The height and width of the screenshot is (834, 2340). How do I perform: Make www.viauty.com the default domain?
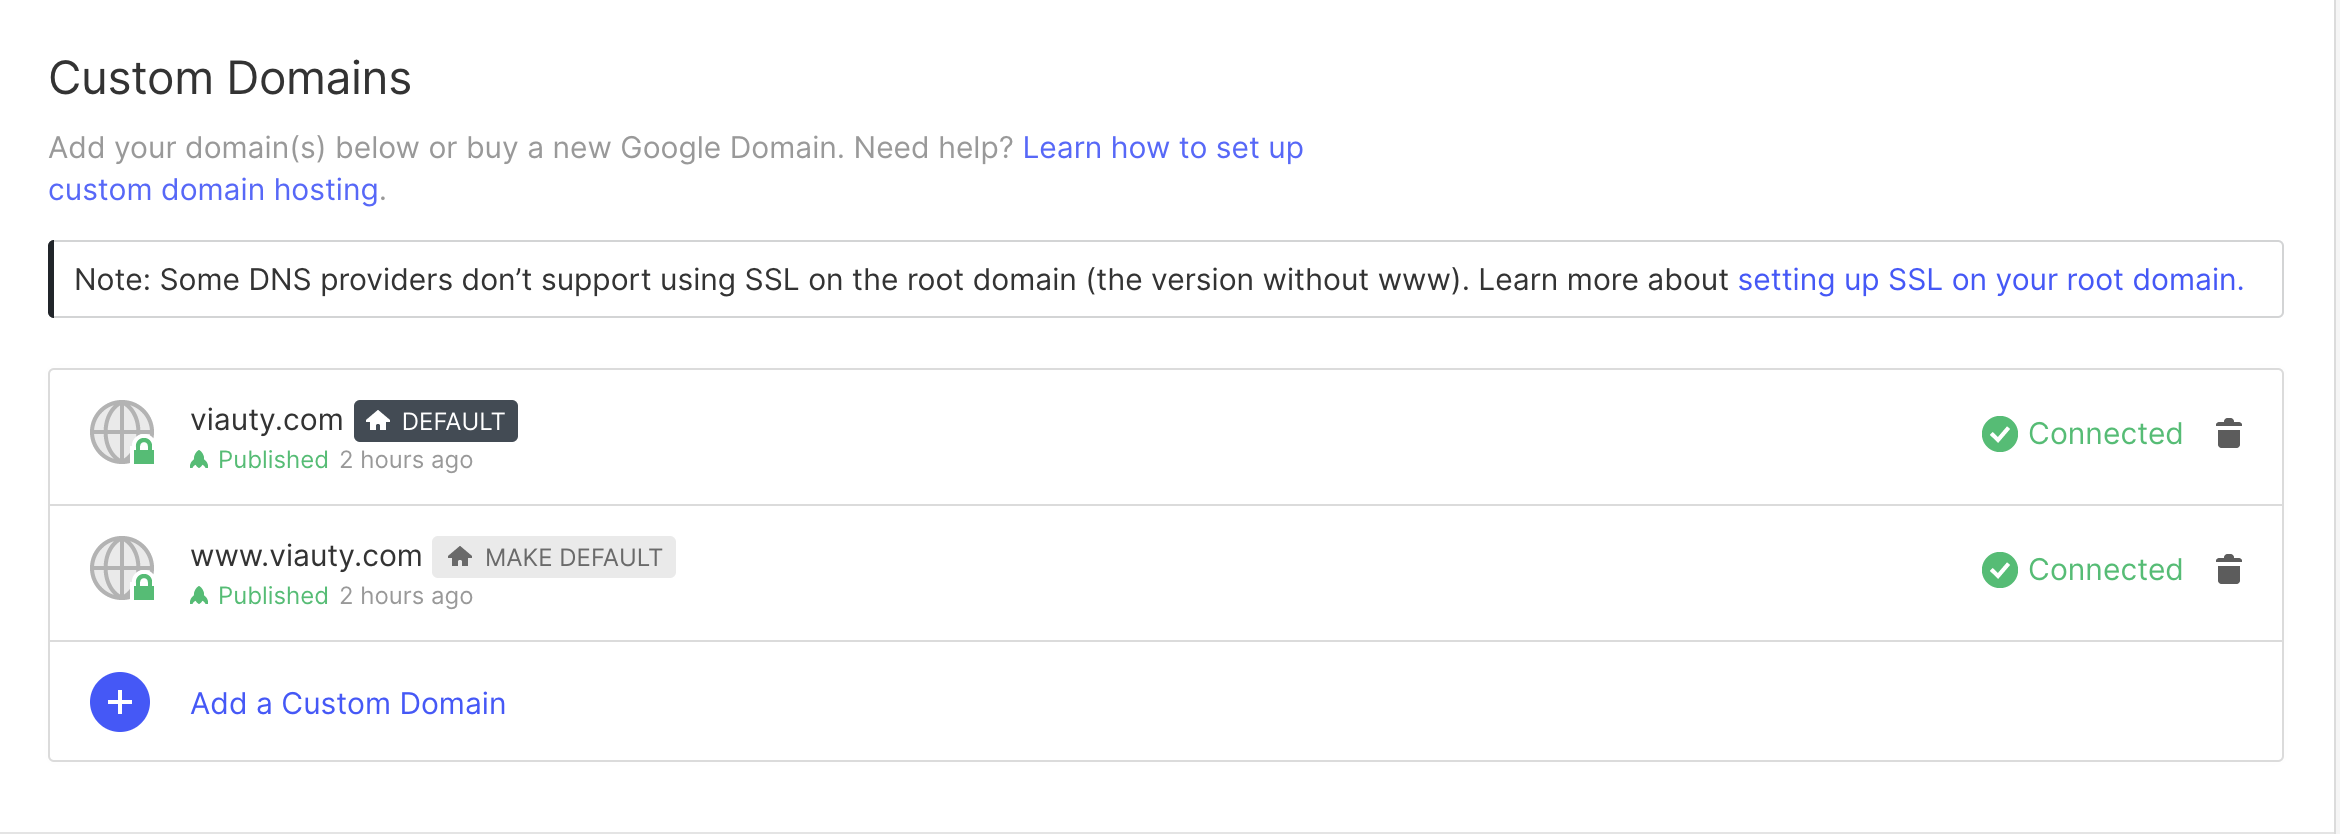(x=554, y=557)
